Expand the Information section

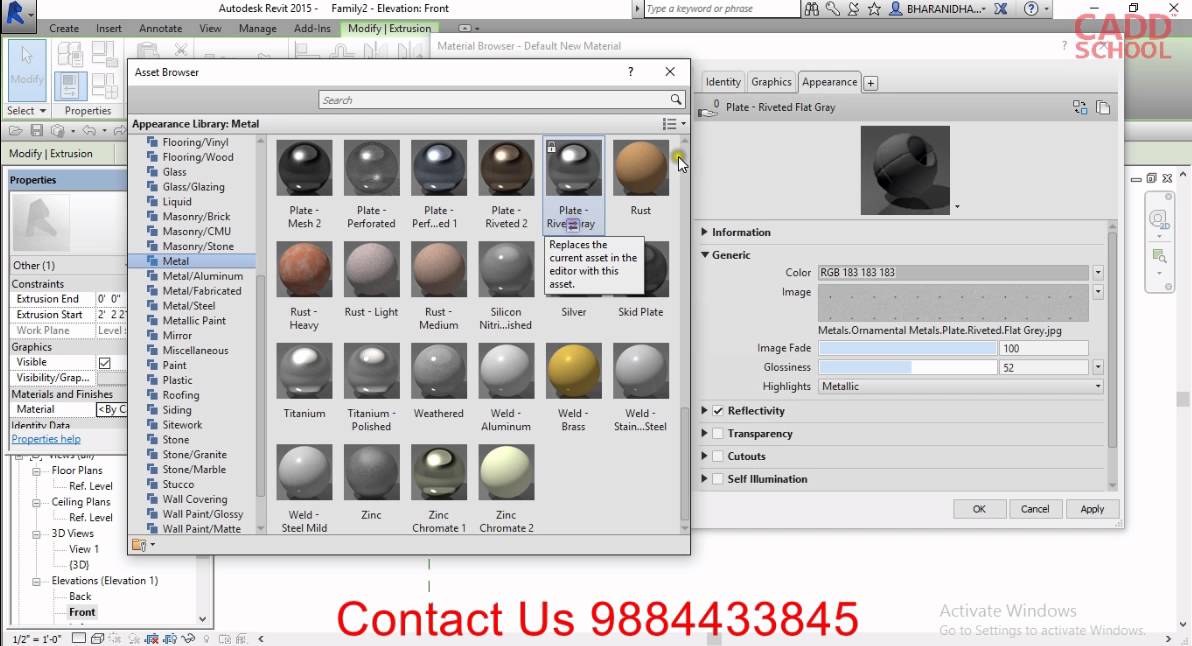704,232
